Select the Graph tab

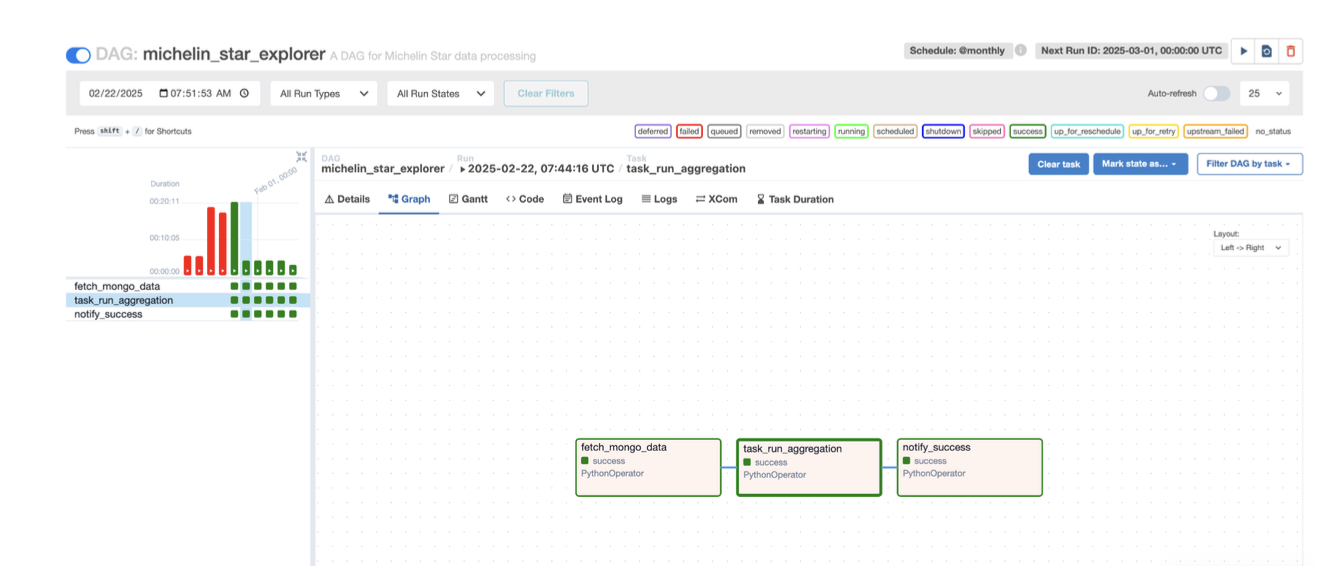click(409, 199)
